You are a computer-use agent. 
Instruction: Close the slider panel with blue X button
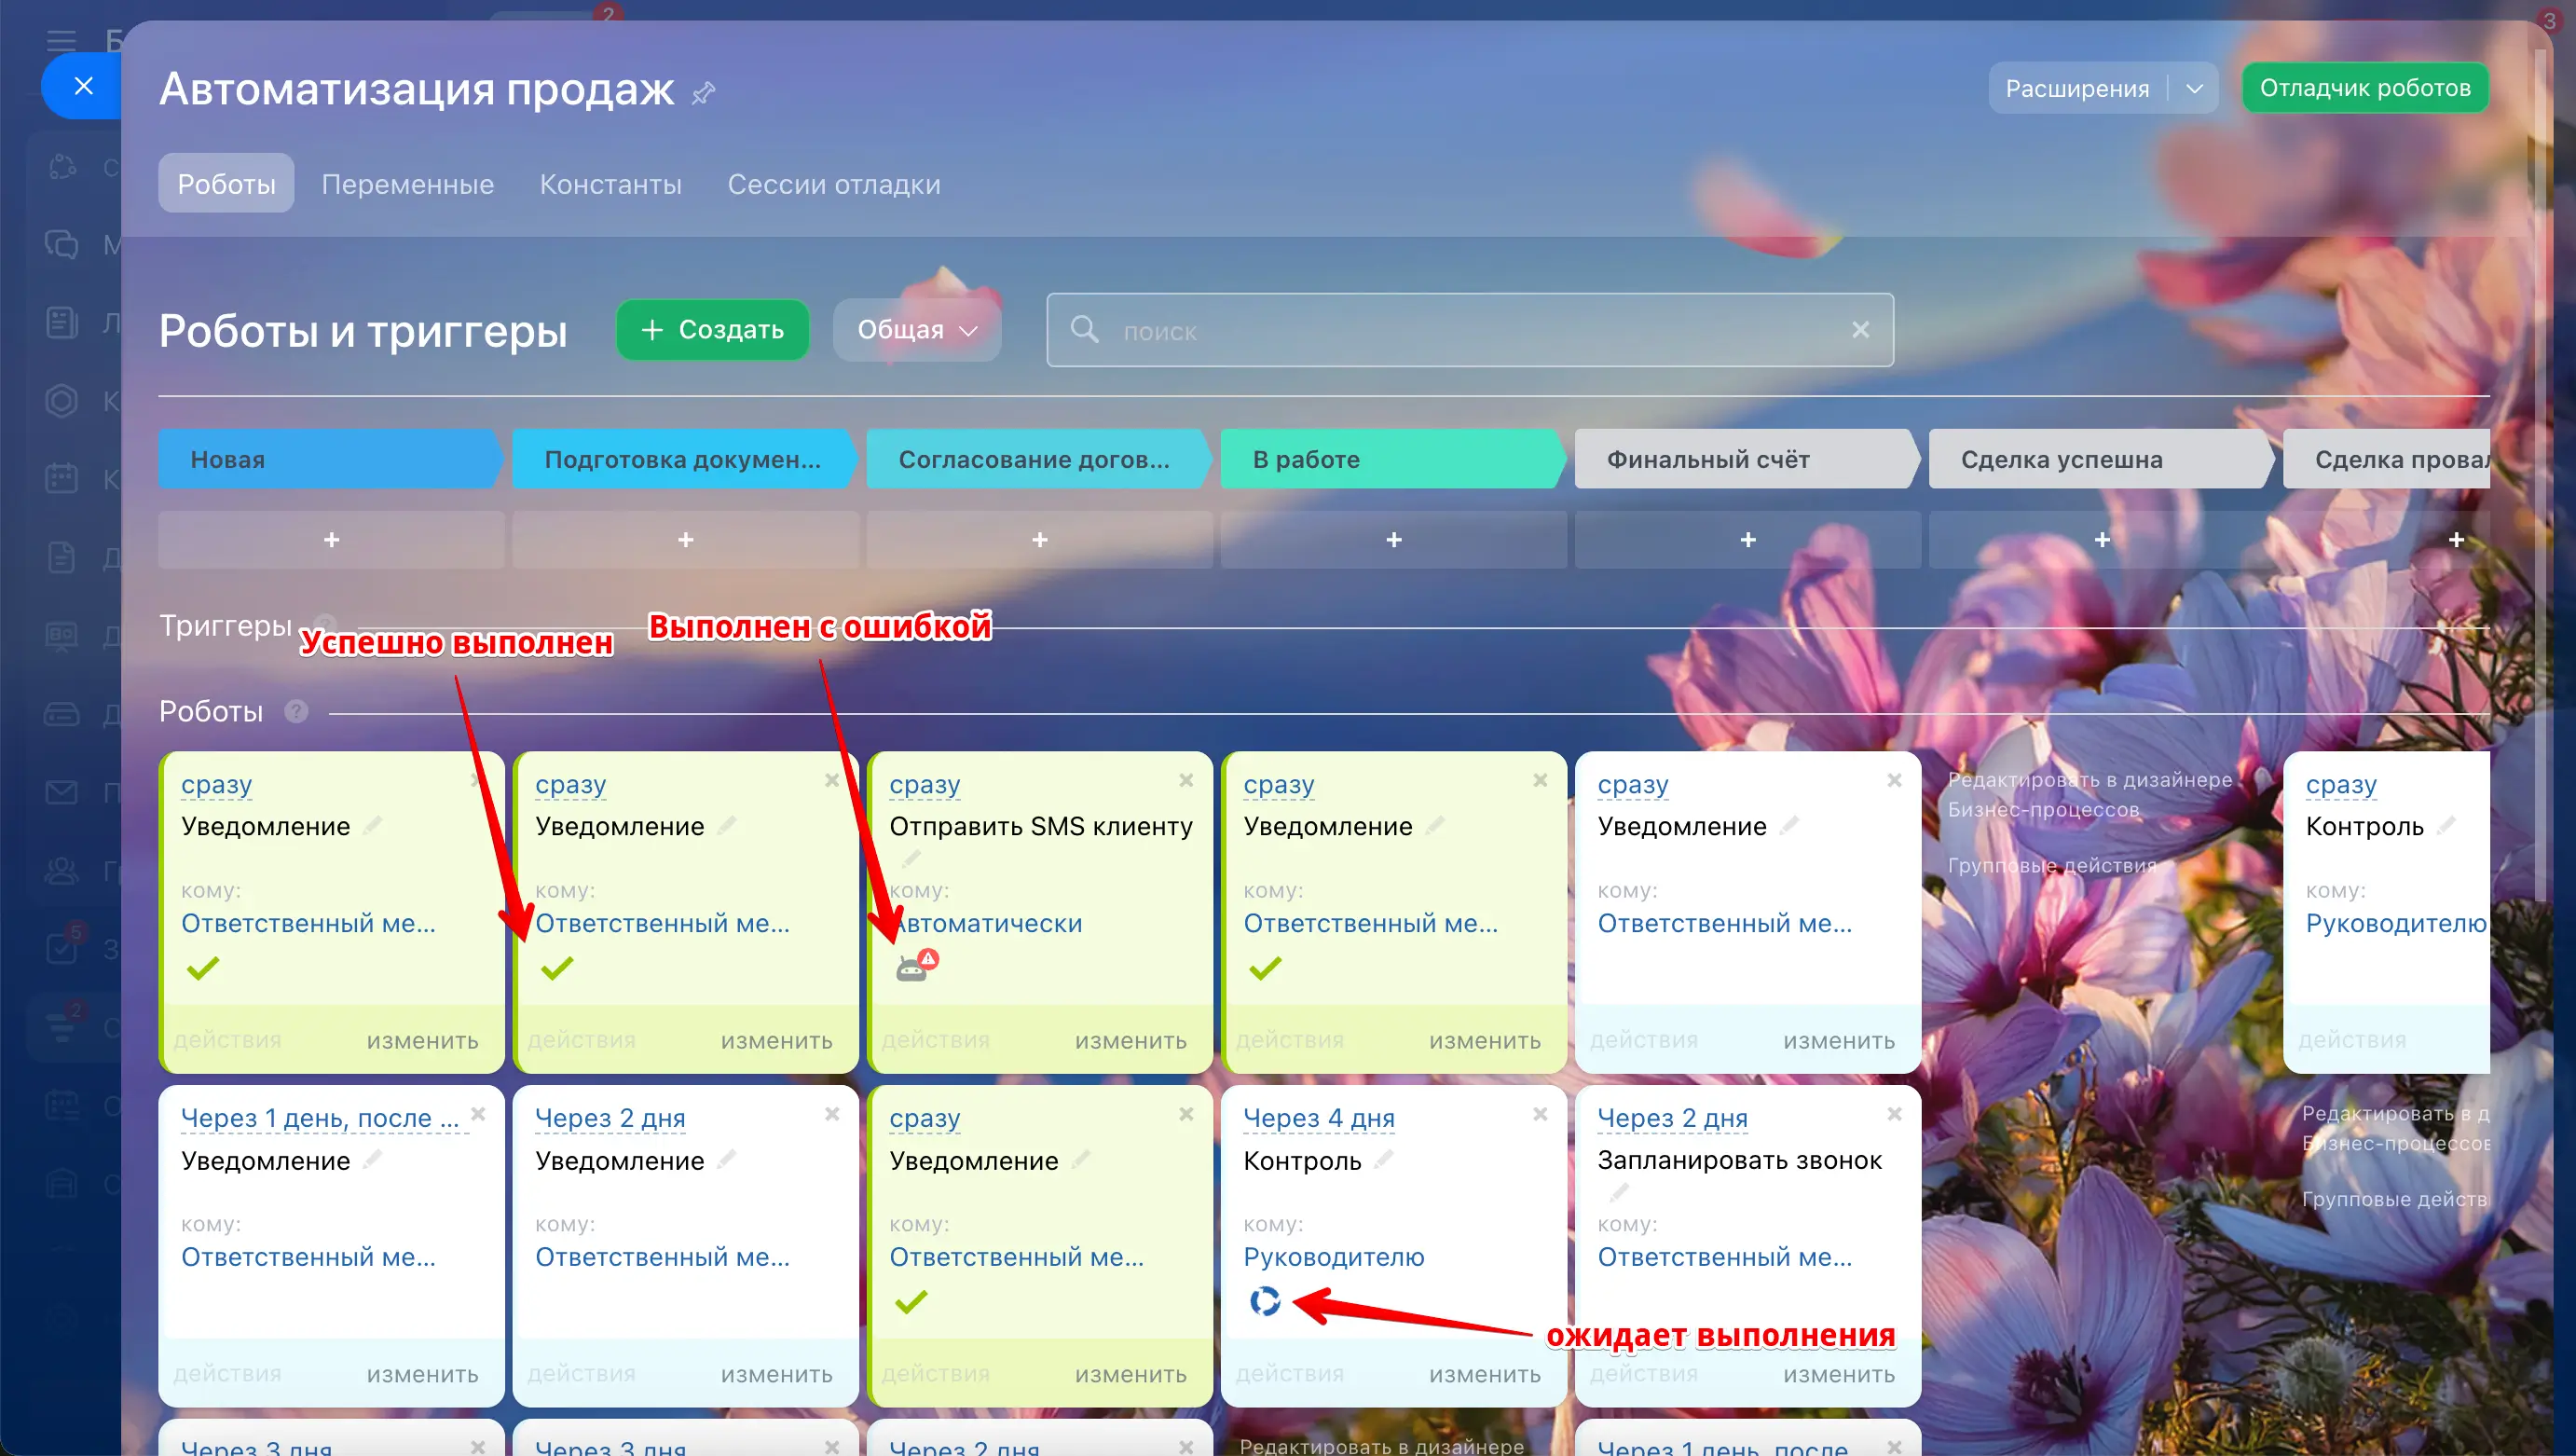point(84,86)
